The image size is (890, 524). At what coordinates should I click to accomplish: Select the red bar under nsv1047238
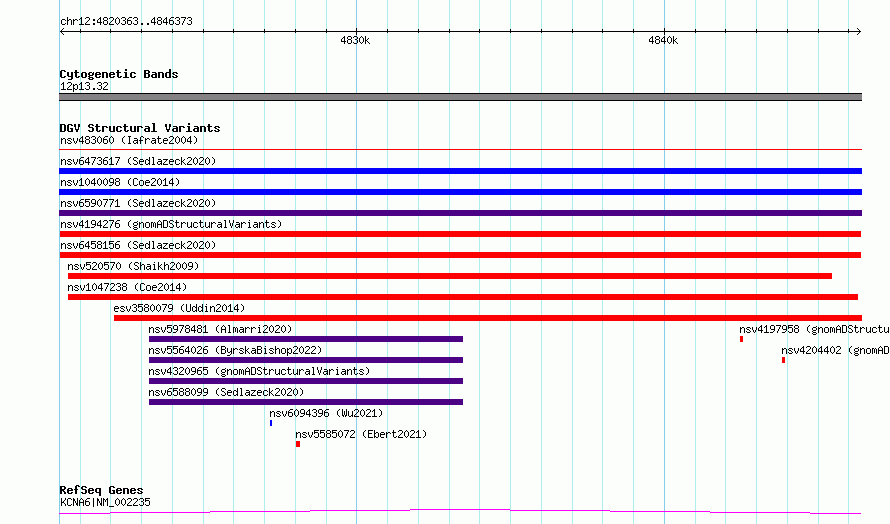(x=463, y=297)
